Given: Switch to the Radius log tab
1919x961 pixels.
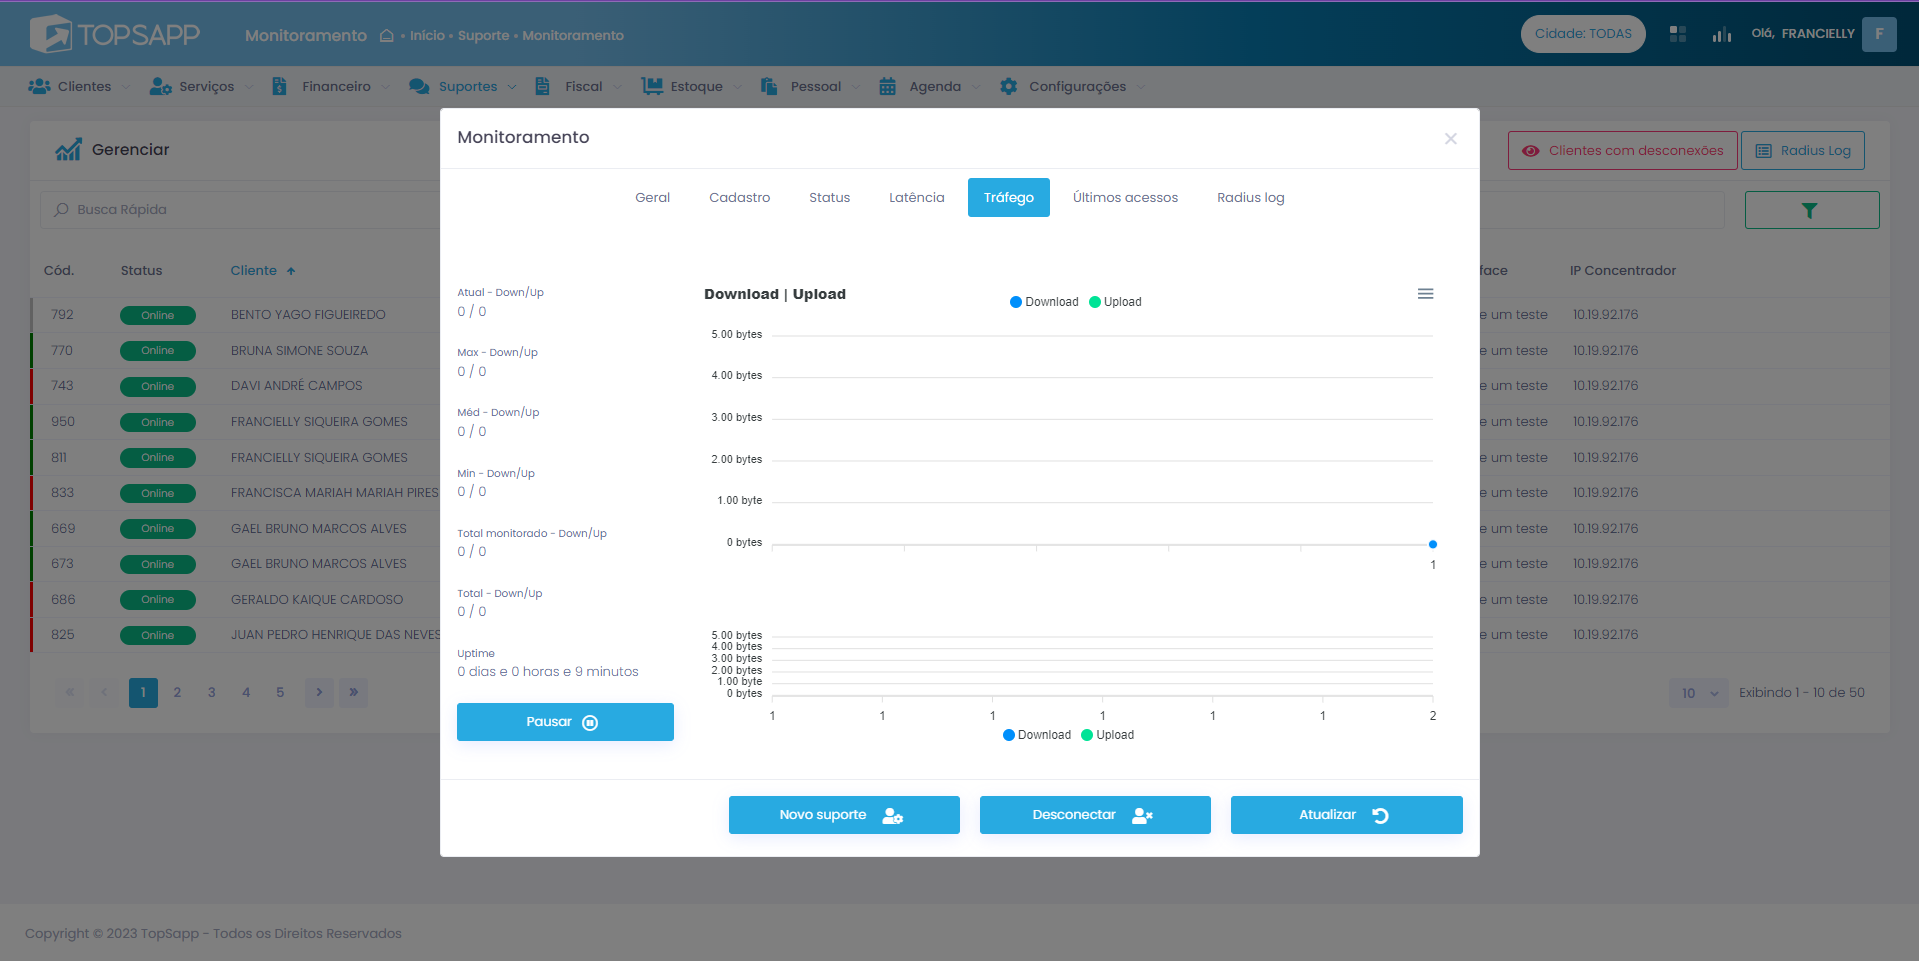Looking at the screenshot, I should pyautogui.click(x=1250, y=198).
